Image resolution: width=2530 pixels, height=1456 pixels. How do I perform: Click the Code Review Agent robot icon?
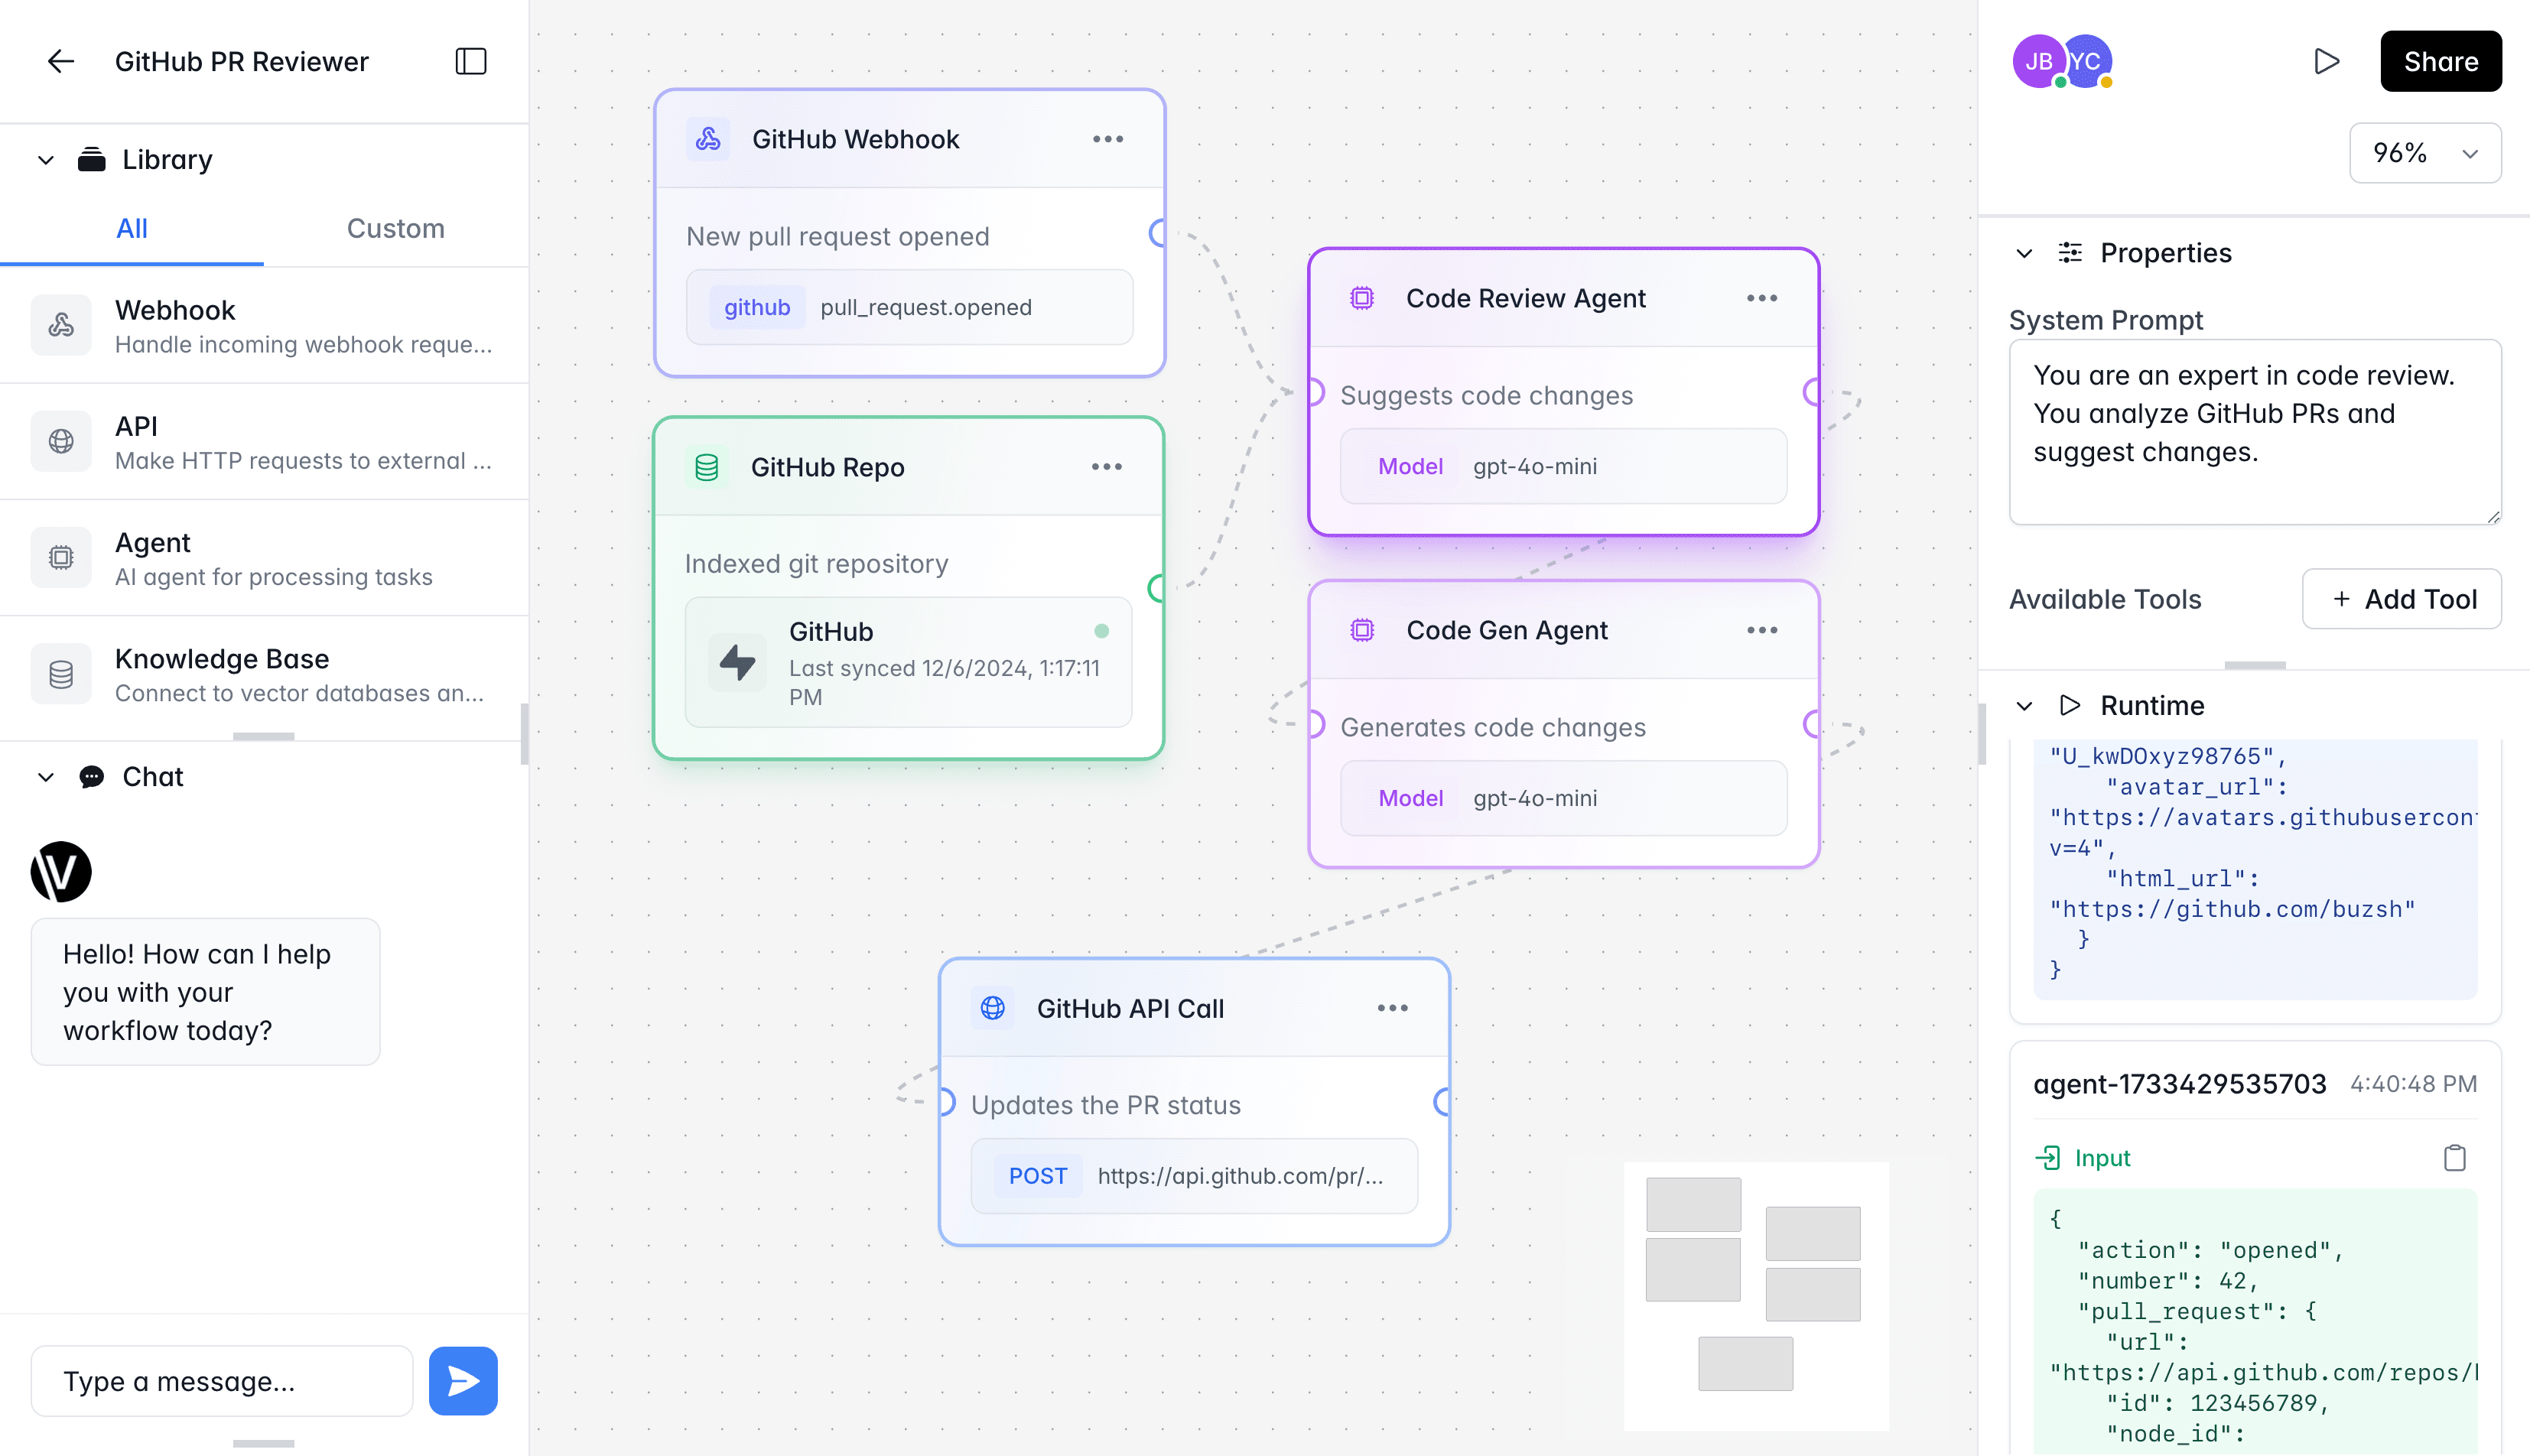click(1362, 297)
